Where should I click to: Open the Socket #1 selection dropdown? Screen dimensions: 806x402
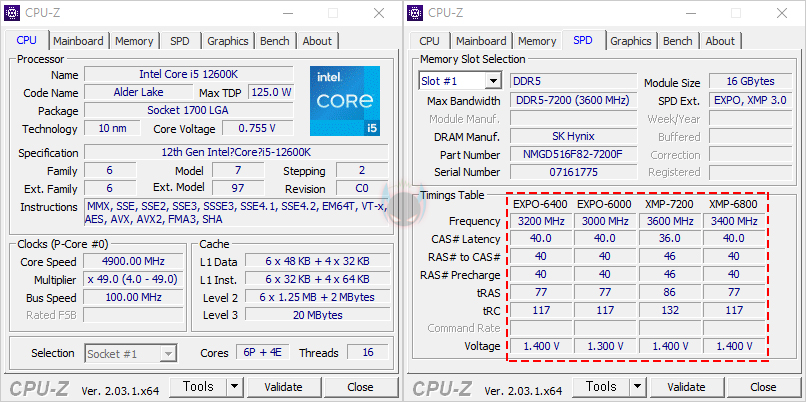[x=168, y=354]
